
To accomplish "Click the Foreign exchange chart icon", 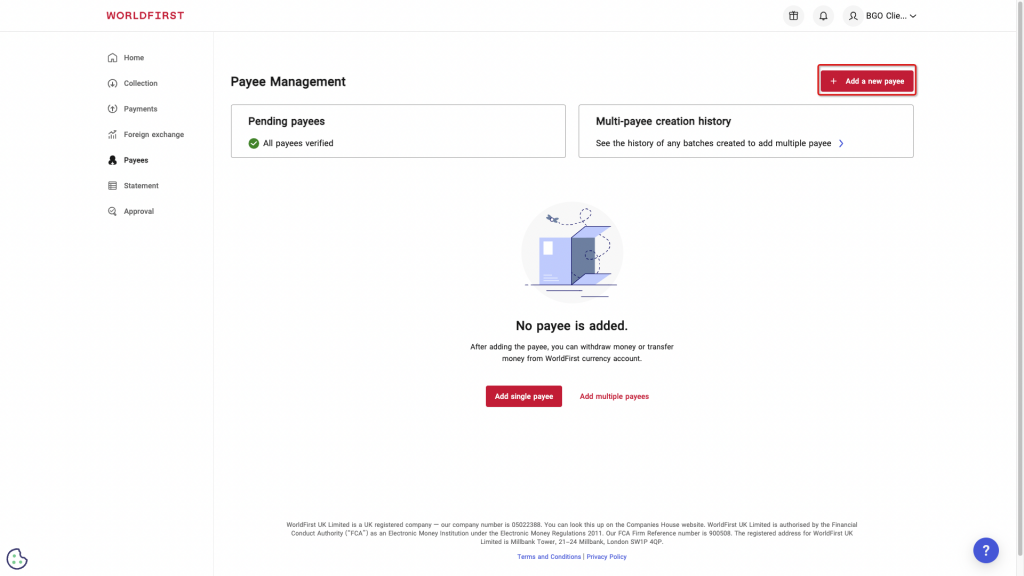I will coord(113,134).
